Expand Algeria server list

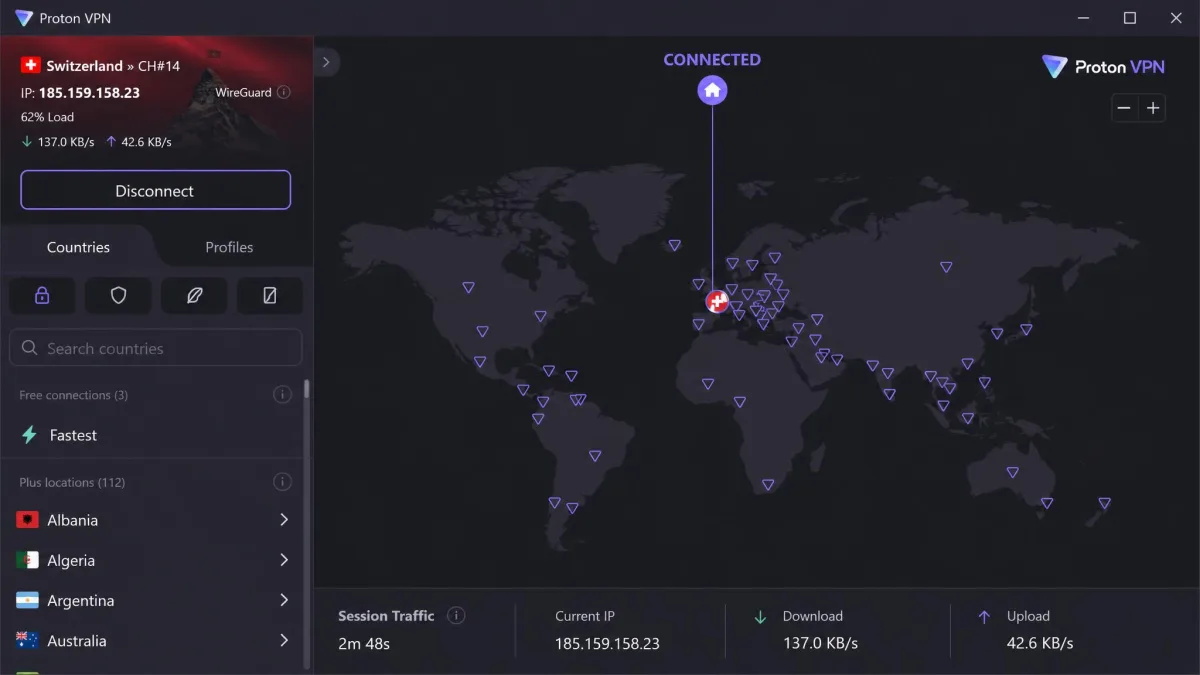284,560
